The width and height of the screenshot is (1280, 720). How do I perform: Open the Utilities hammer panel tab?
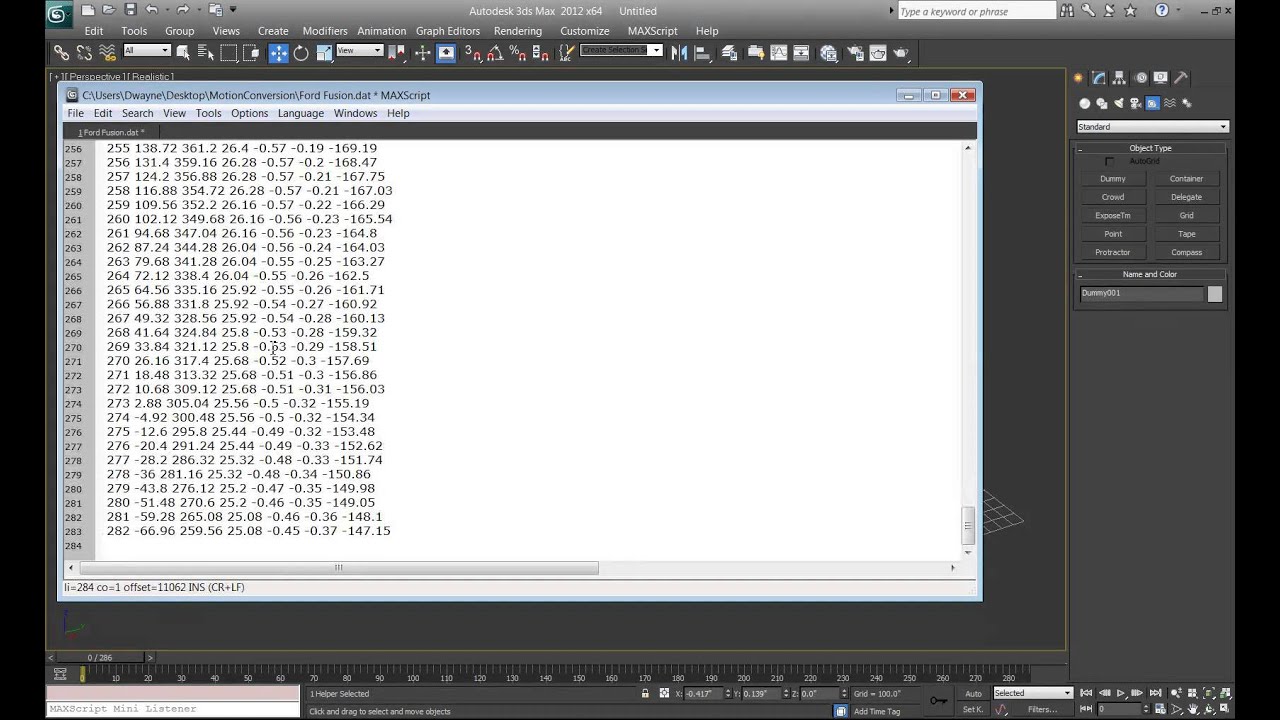click(x=1181, y=77)
